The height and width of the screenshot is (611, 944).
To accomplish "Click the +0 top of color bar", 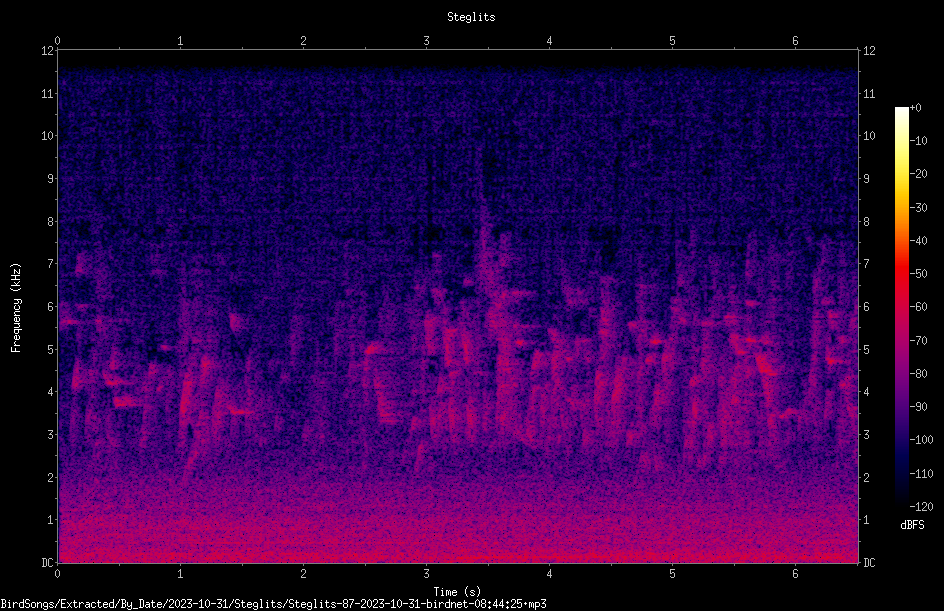I will click(916, 108).
